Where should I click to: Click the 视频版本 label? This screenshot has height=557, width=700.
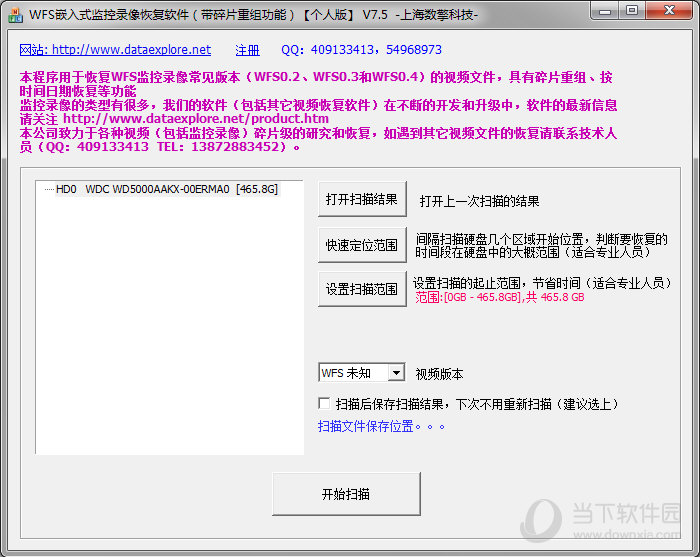click(439, 373)
